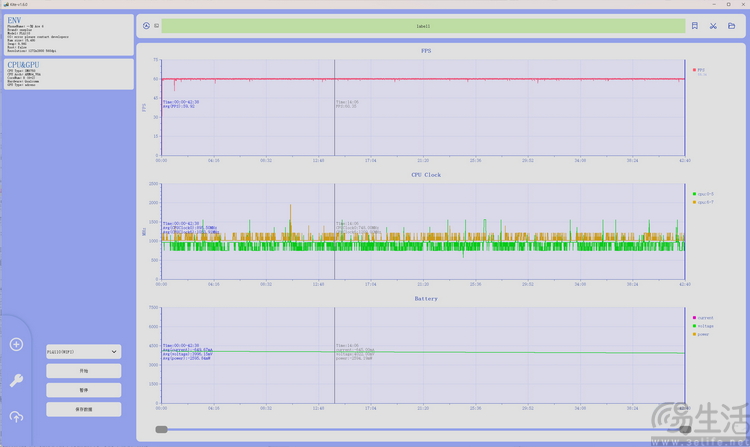Click the circled up-arrow icon beside label bar
This screenshot has height=447, width=750.
[146, 26]
